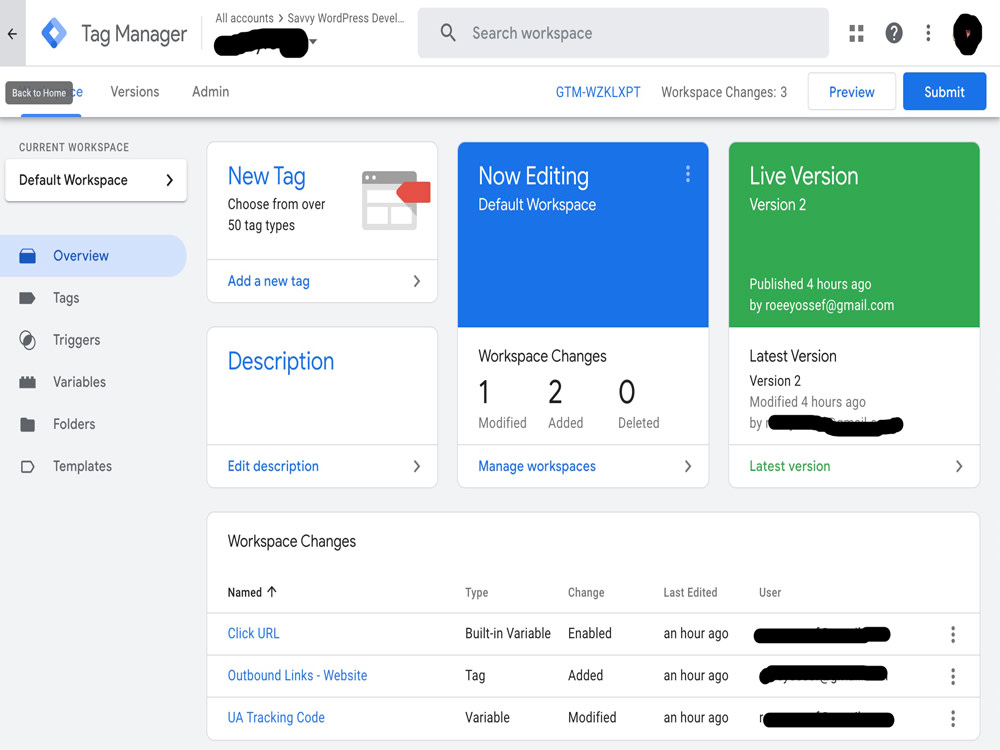
Task: Click the Manage workspaces link
Action: click(x=537, y=466)
